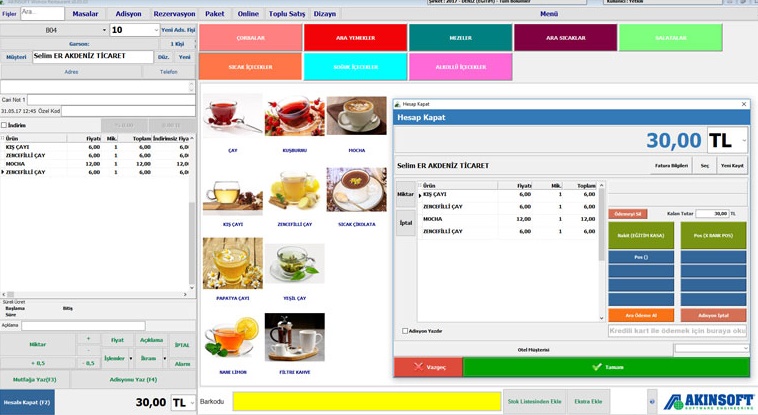The height and width of the screenshot is (415, 758).
Task: Pick the KUŞBURNU tea thumbnail
Action: tap(294, 116)
